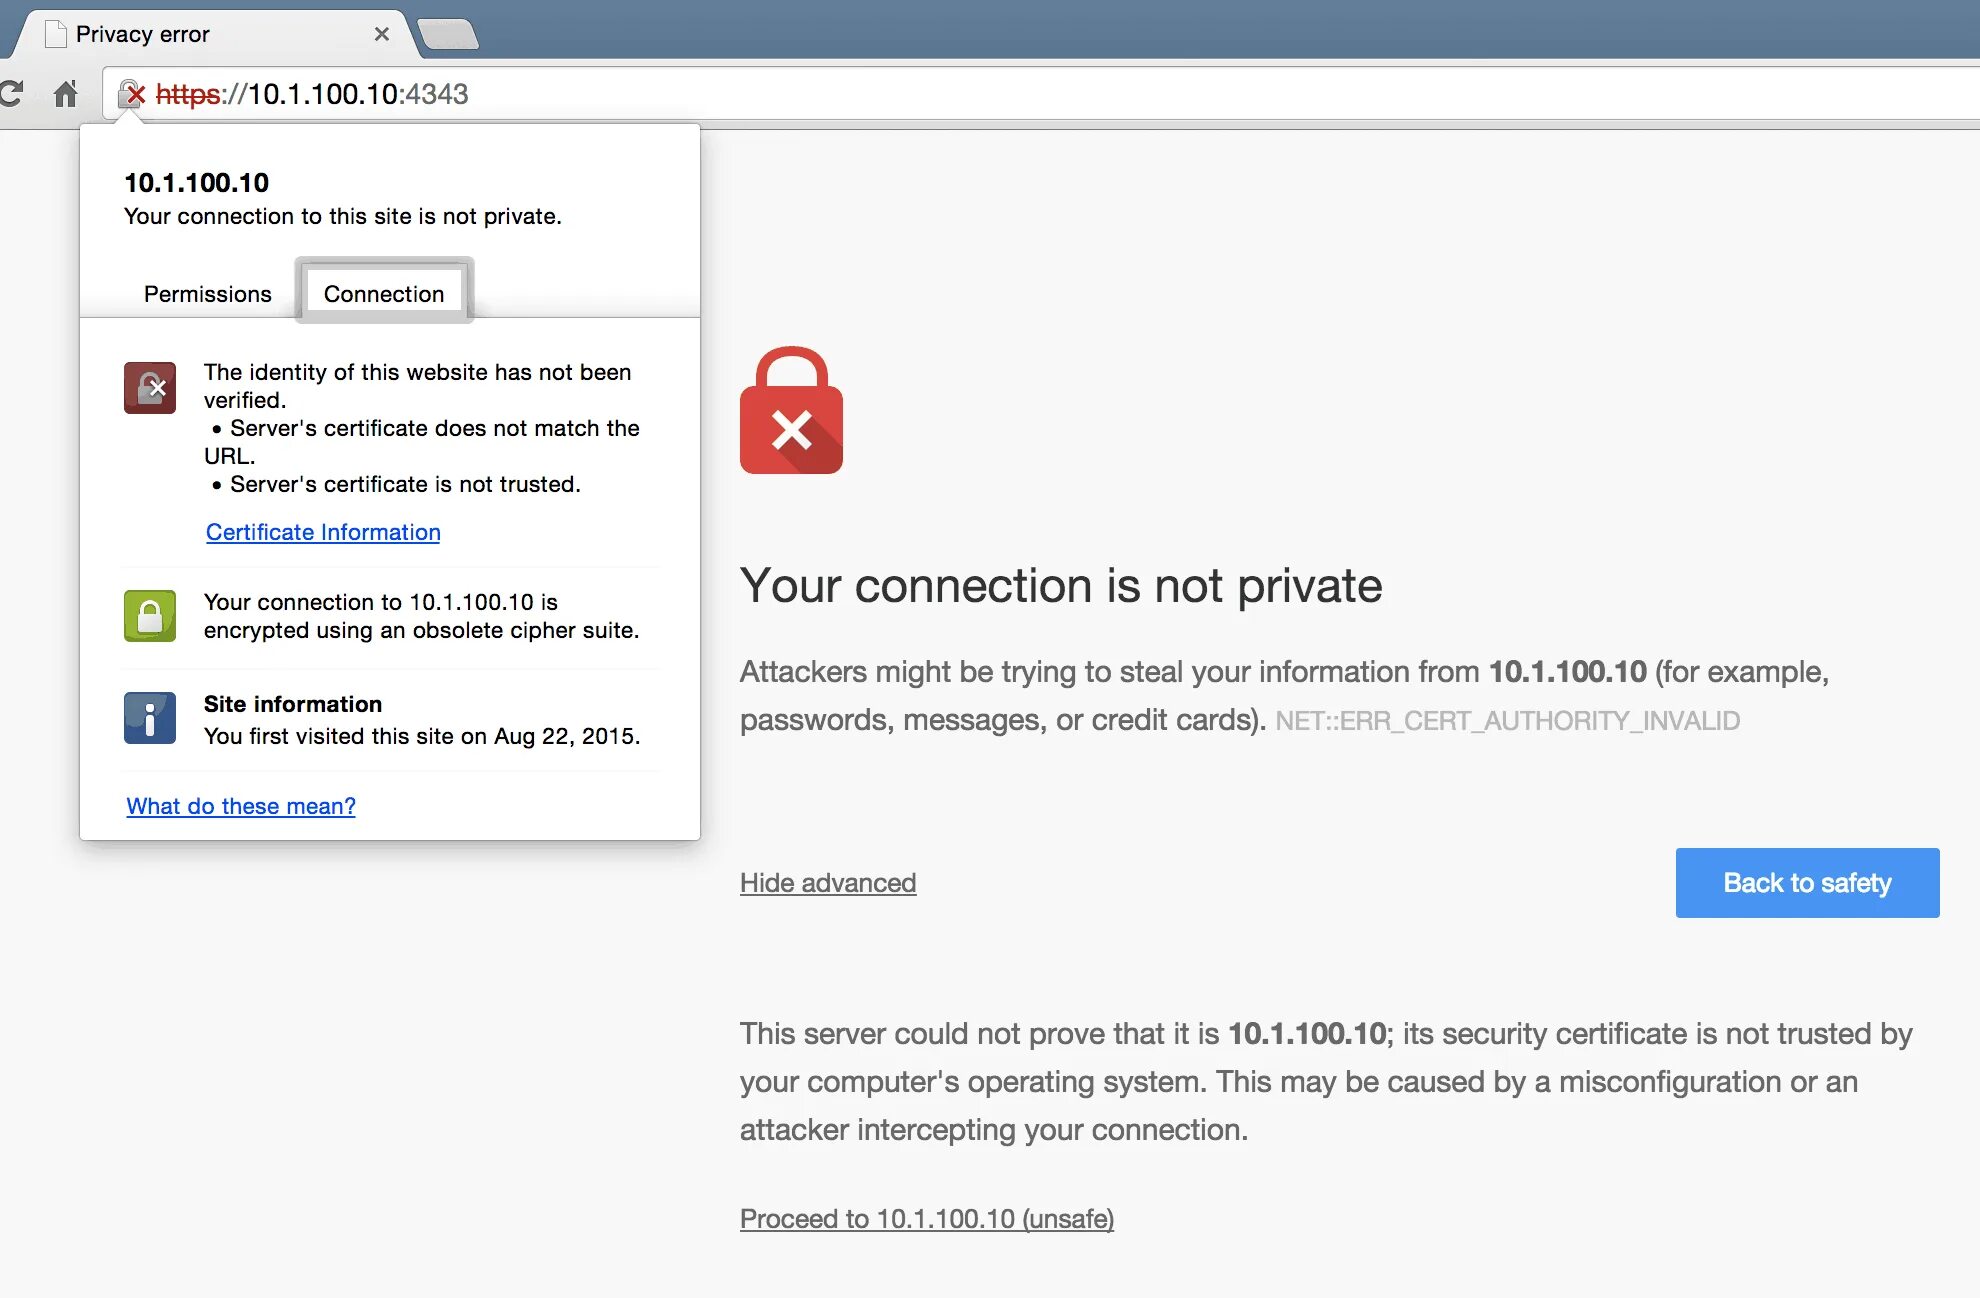Collapse details with Hide advanced
Screen dimensions: 1980x1298
pyautogui.click(x=828, y=883)
